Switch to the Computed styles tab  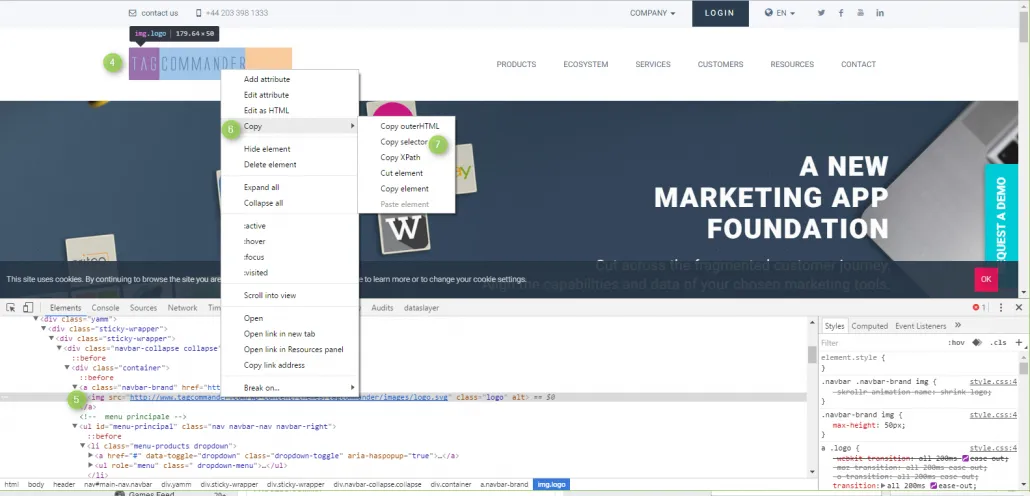click(869, 326)
